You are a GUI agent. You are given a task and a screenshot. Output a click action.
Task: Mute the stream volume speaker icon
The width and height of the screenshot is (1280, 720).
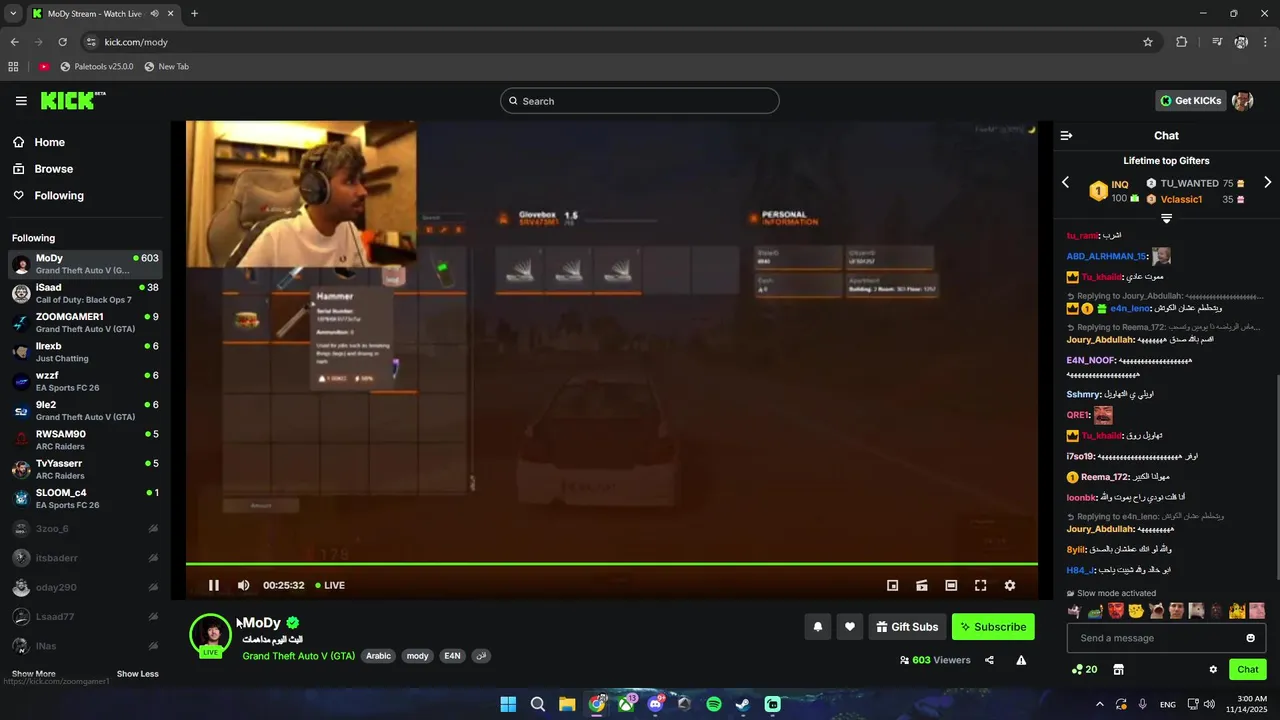point(243,585)
